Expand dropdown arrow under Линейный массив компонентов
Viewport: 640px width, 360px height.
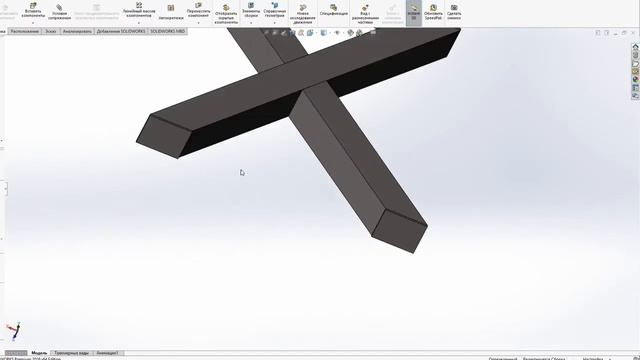(139, 22)
